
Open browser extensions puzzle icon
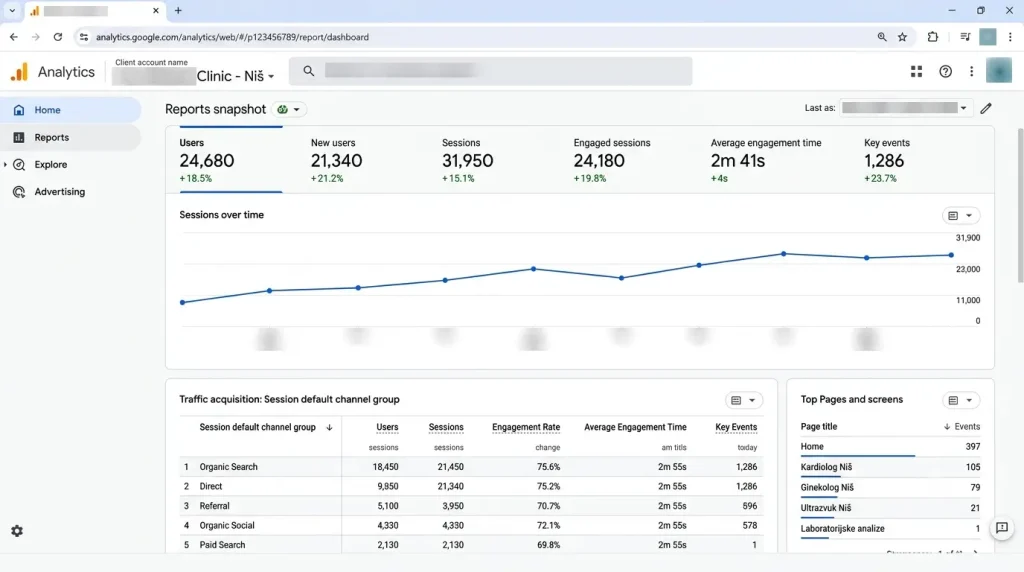coord(933,37)
